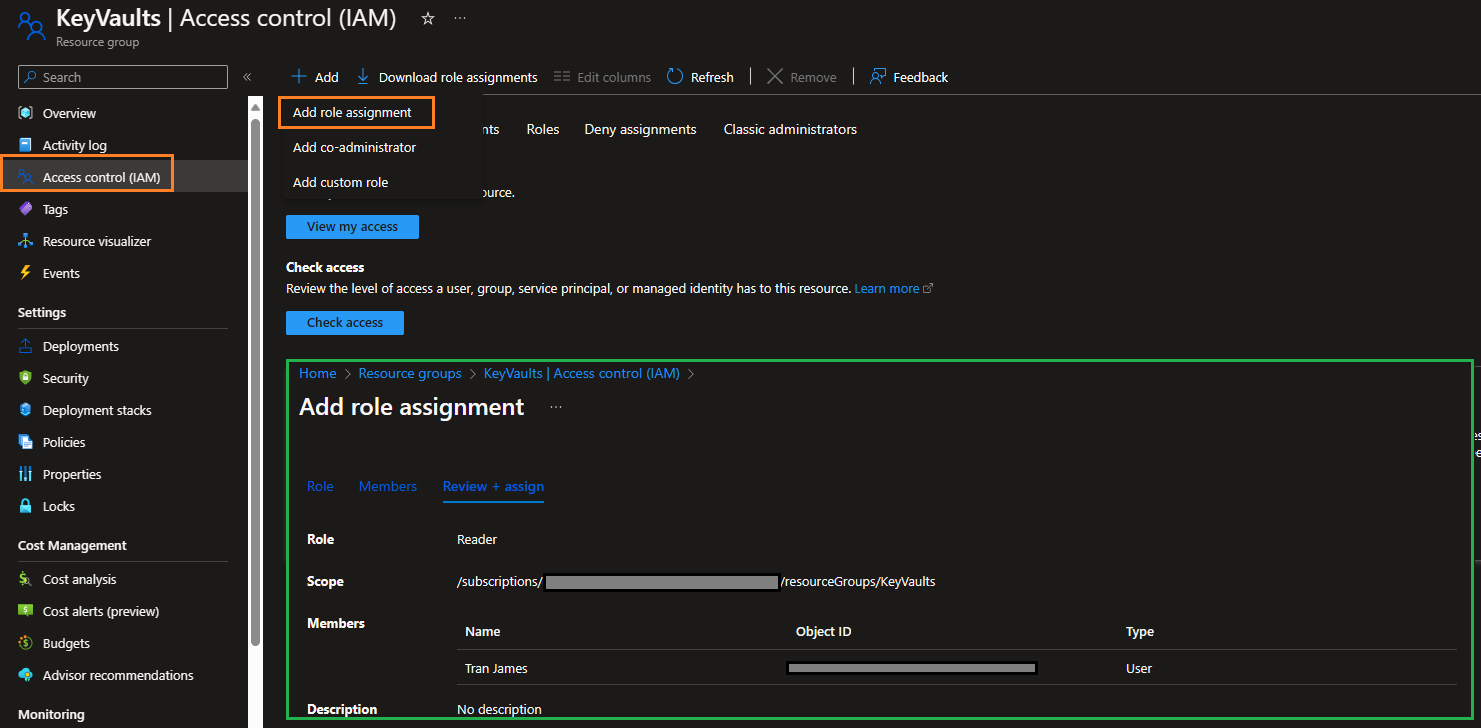Click the purple Tags icon
The width and height of the screenshot is (1481, 728).
pos(26,209)
